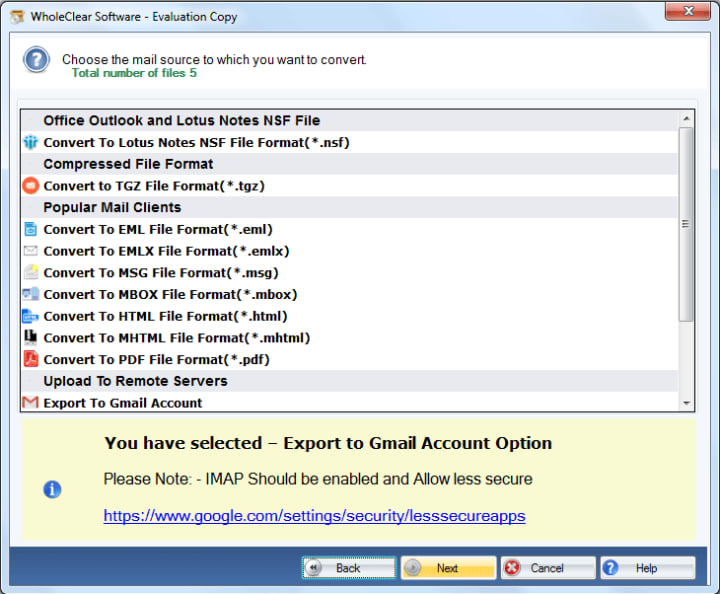
Task: Select Convert To Lotus Notes NSF File Format
Action: (x=349, y=142)
